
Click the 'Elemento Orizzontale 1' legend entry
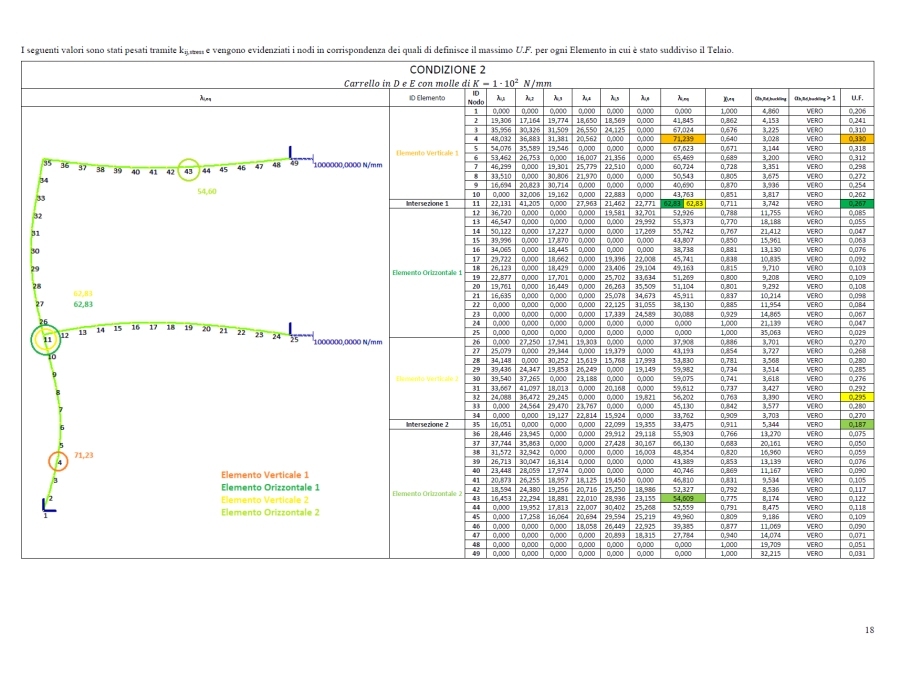coord(270,487)
